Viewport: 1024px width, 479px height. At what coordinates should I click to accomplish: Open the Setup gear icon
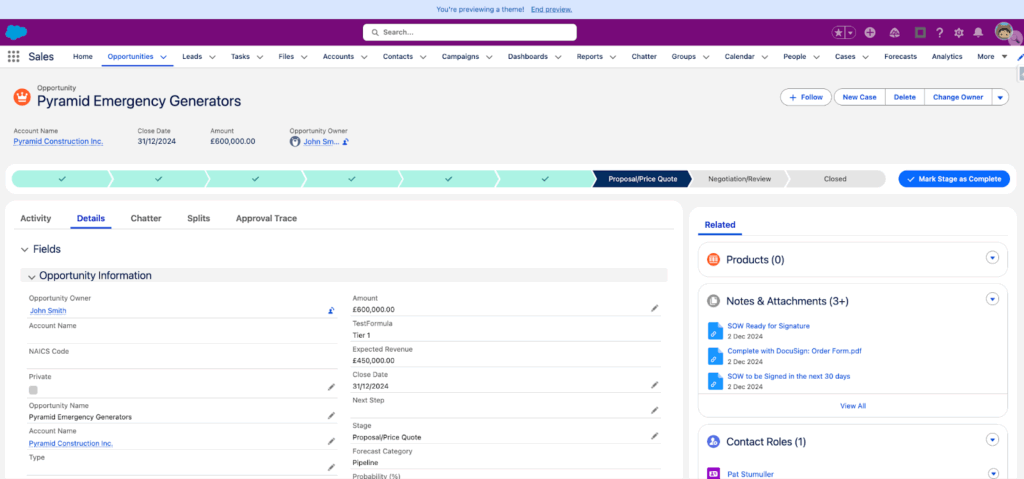(x=959, y=32)
